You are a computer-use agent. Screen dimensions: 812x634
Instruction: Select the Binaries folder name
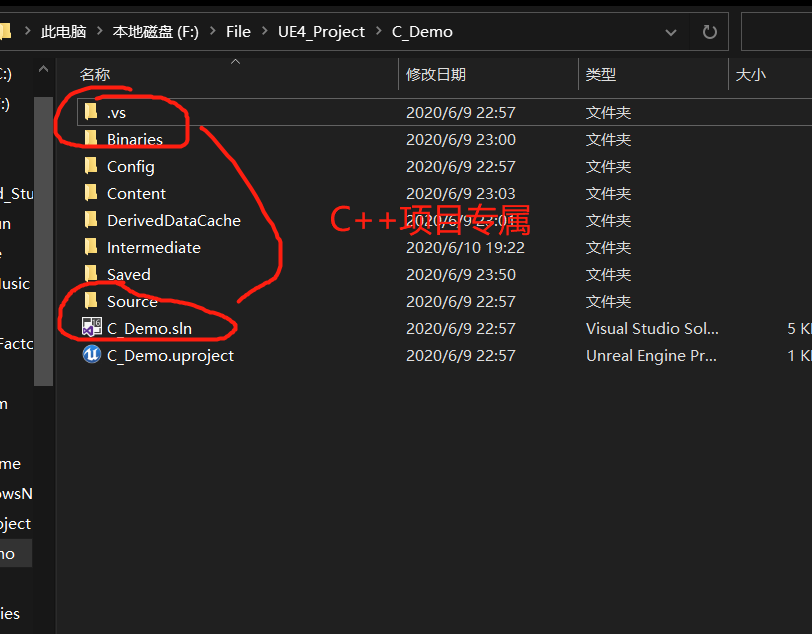point(135,139)
